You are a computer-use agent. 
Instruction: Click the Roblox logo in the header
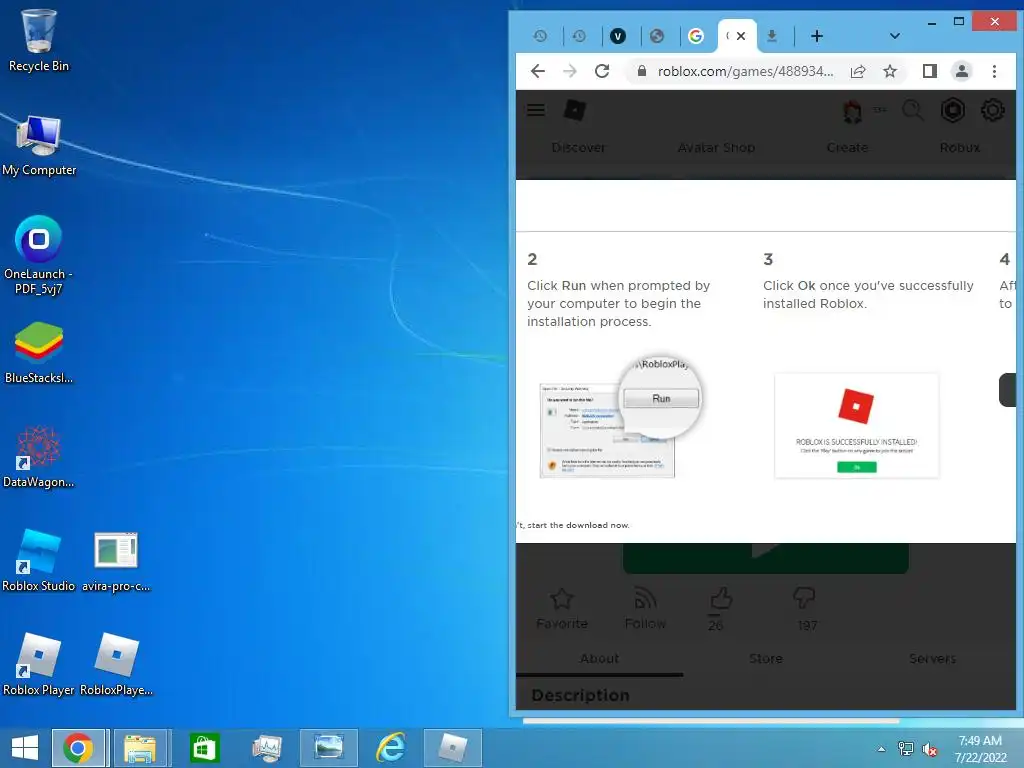(x=575, y=110)
